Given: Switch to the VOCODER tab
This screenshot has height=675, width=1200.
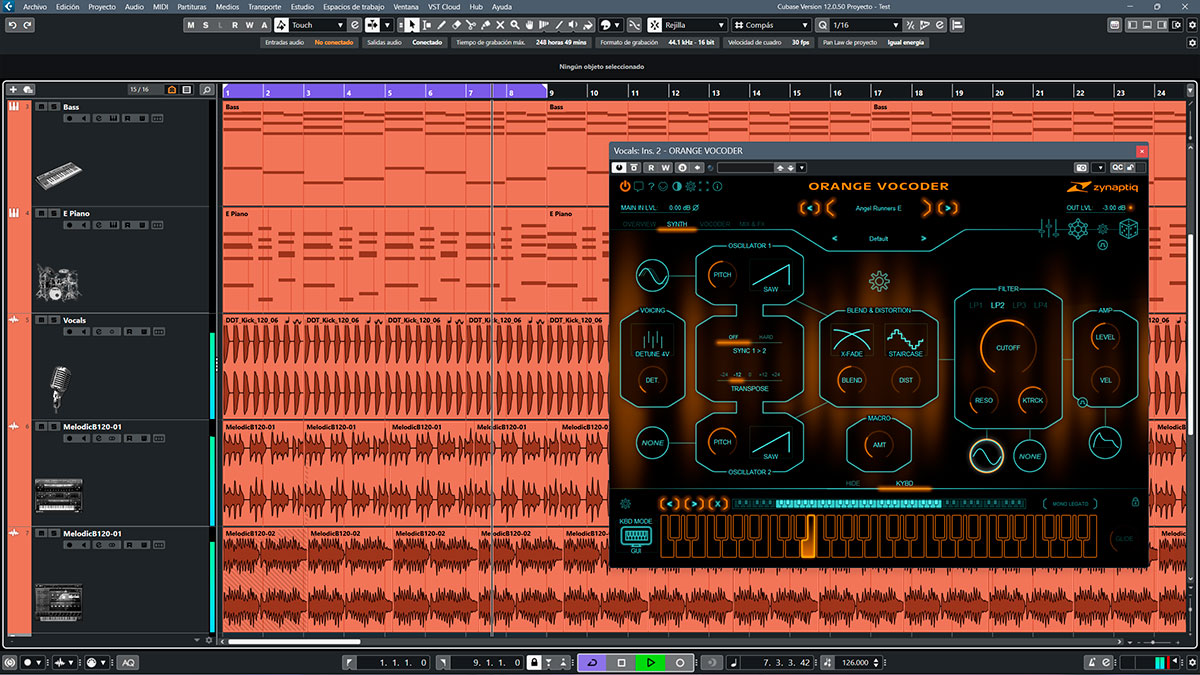Looking at the screenshot, I should tap(715, 224).
